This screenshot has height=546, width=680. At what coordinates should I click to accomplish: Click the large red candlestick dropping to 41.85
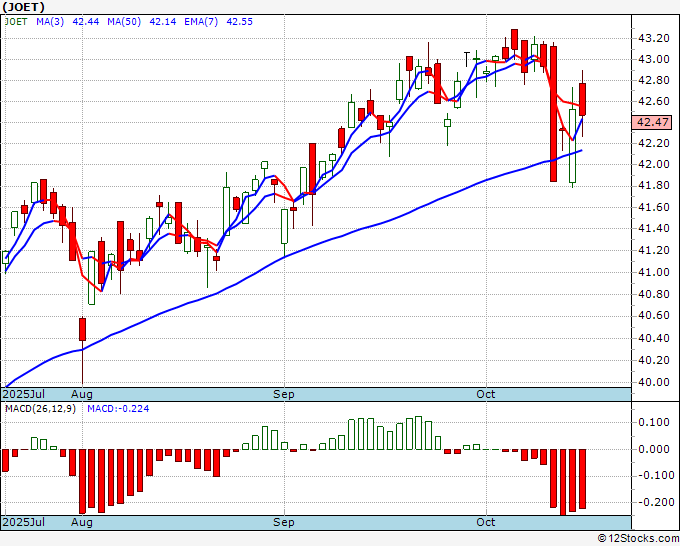pyautogui.click(x=553, y=114)
